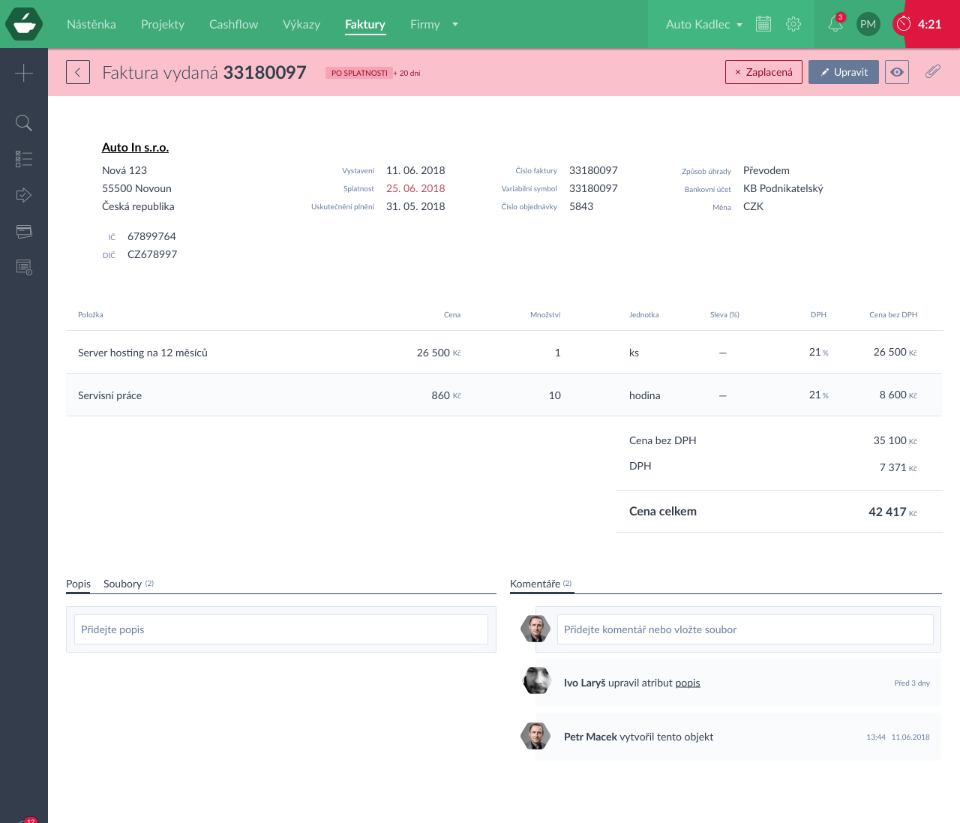Expand the arrow next to Firmy
The height and width of the screenshot is (823, 960).
(x=455, y=24)
